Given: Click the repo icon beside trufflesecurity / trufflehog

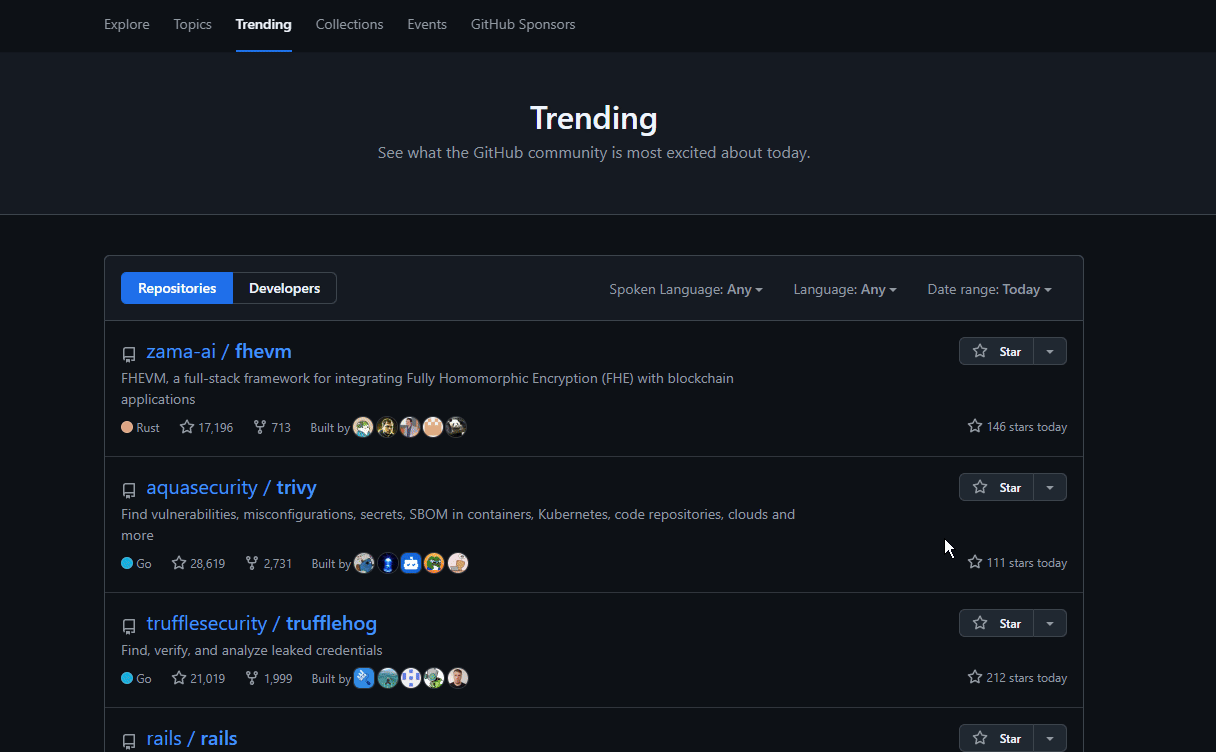Looking at the screenshot, I should coord(129,626).
